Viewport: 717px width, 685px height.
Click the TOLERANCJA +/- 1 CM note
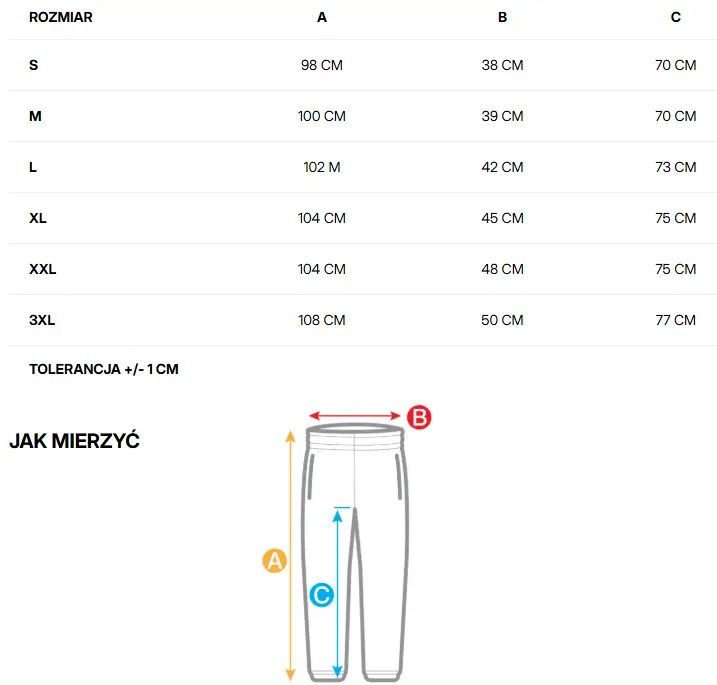104,369
